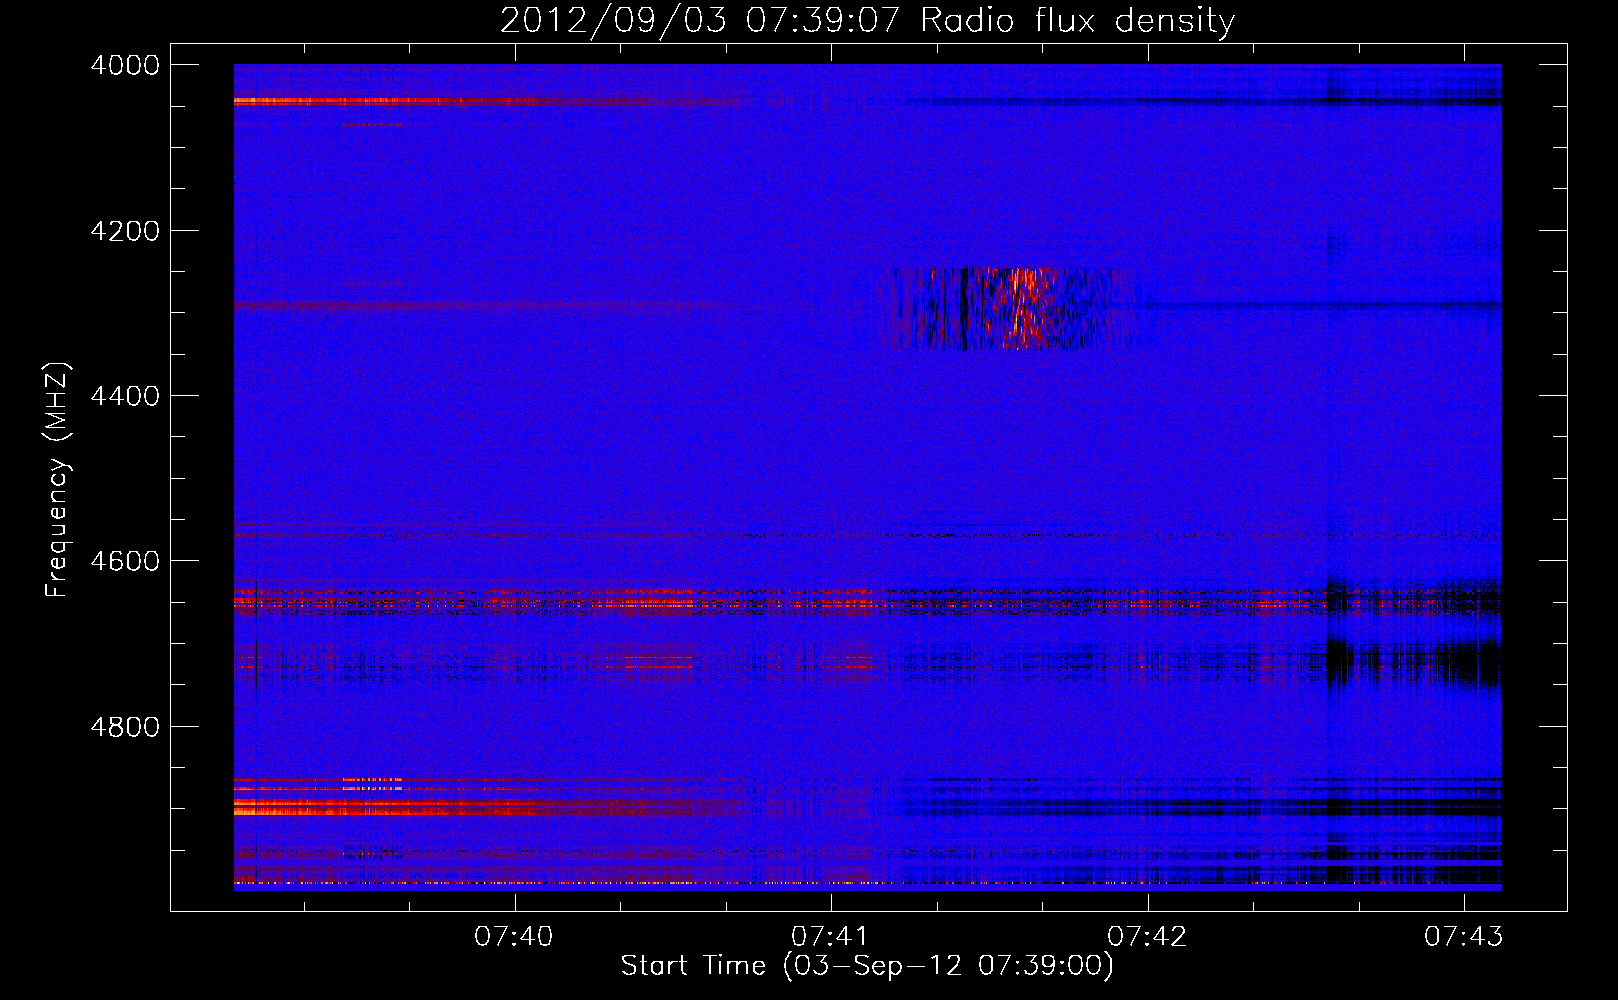Screen dimensions: 1618x1000
Task: Click the 4200 frequency tick label
Action: (125, 231)
